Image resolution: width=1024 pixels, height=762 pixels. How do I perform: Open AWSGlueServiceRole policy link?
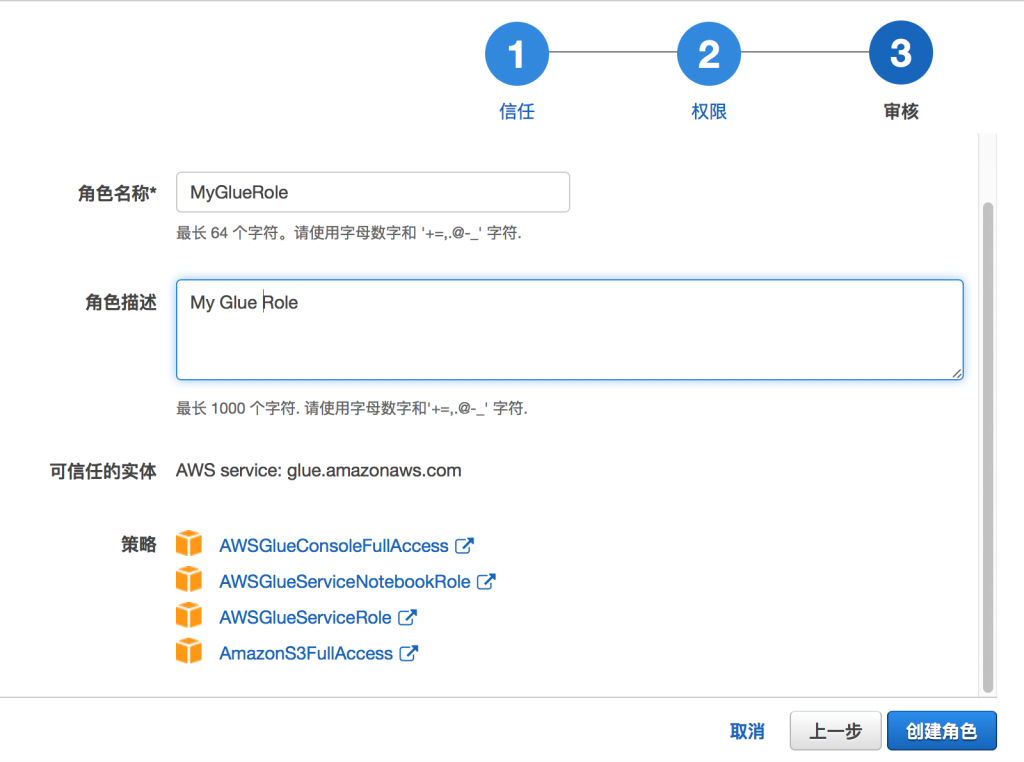click(x=305, y=618)
